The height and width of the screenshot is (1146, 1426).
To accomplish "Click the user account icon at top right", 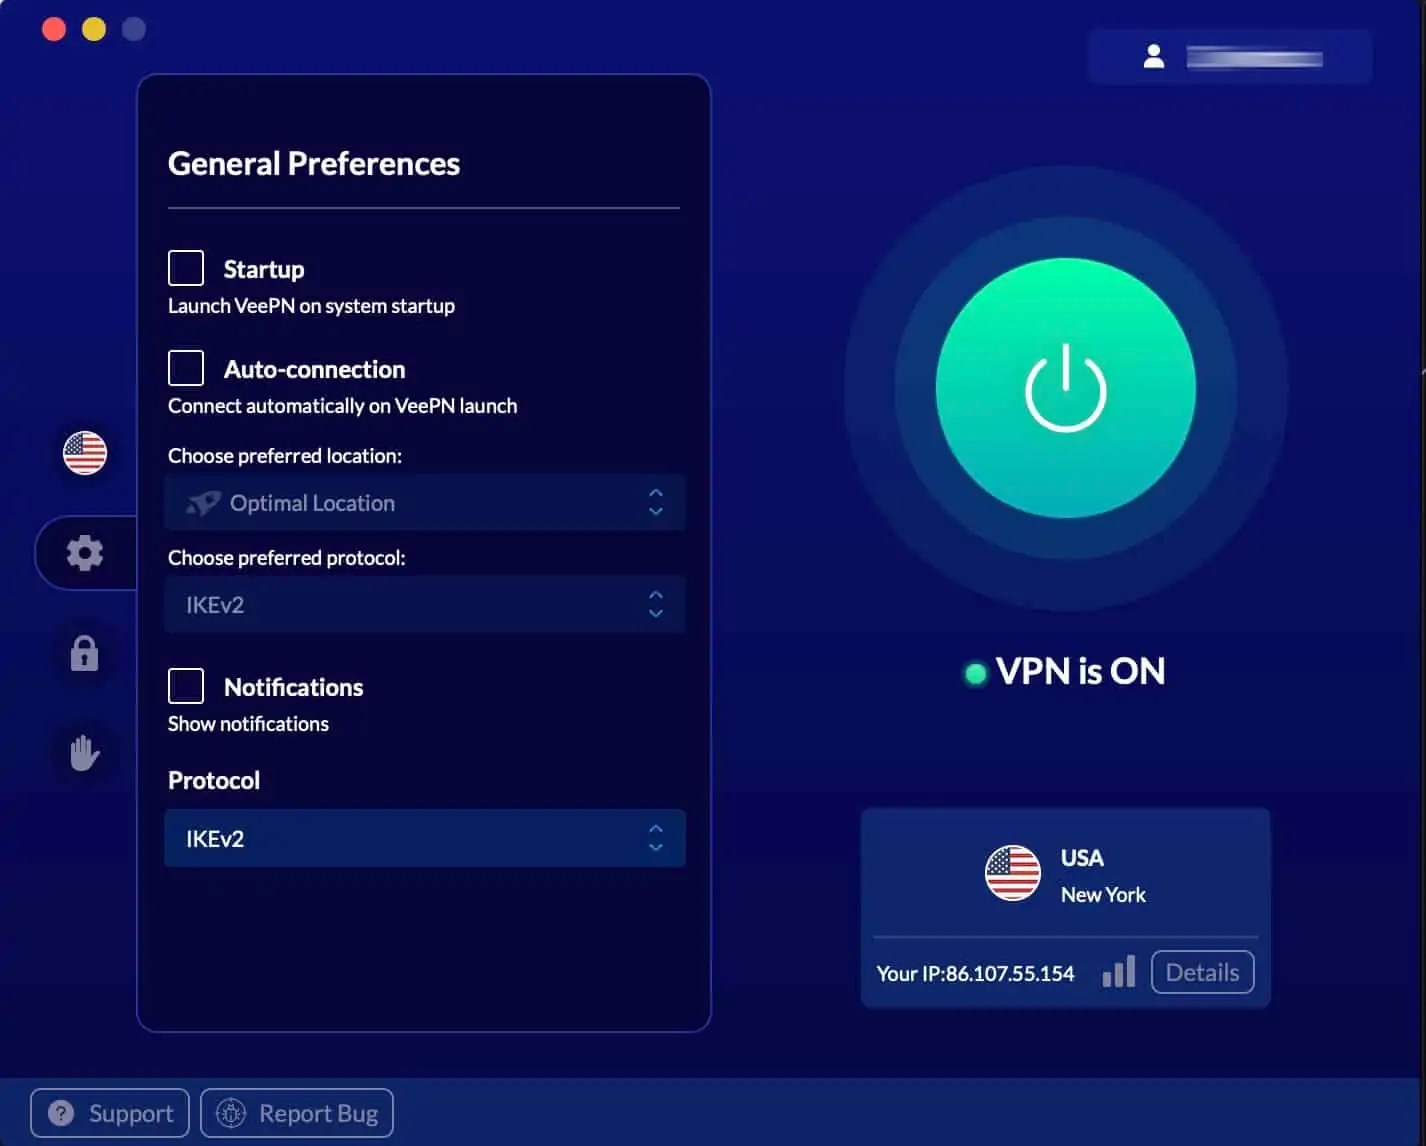I will (1155, 55).
